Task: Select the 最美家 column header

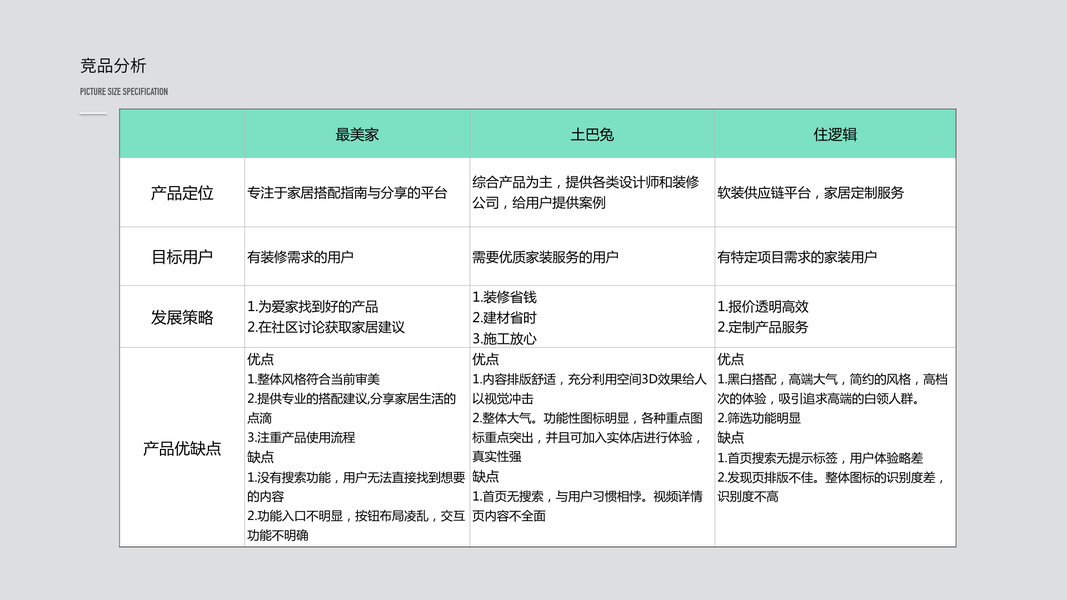Action: 357,135
